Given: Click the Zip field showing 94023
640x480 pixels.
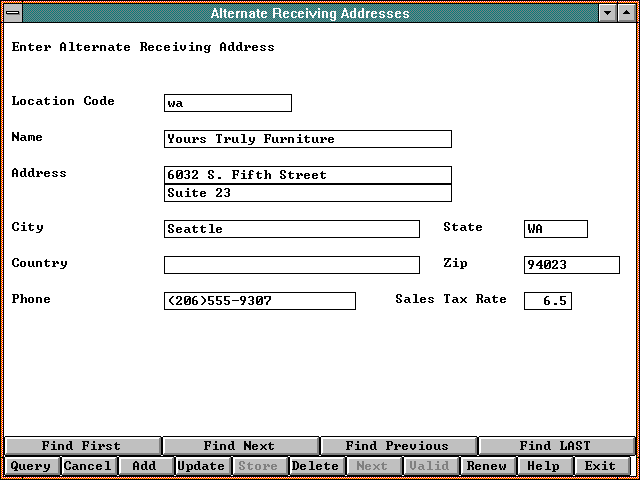Looking at the screenshot, I should pos(571,265).
